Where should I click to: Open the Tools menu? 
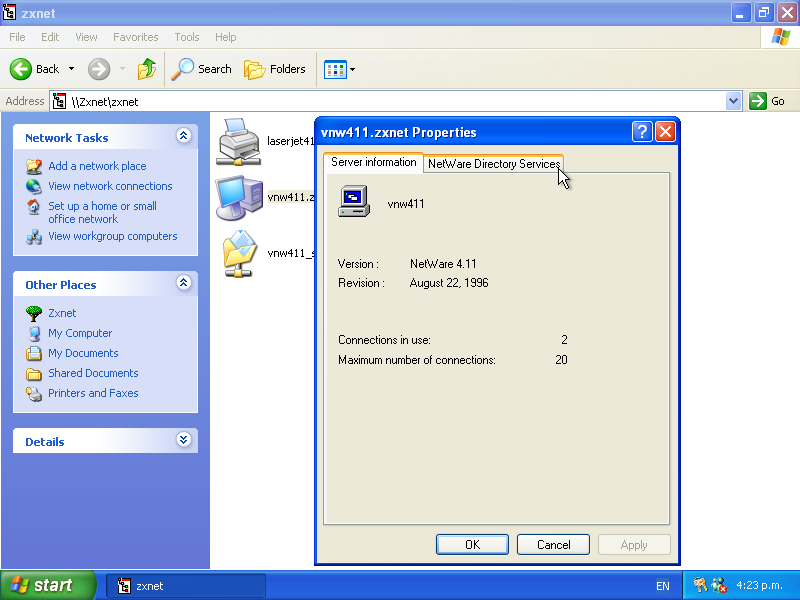coord(187,37)
